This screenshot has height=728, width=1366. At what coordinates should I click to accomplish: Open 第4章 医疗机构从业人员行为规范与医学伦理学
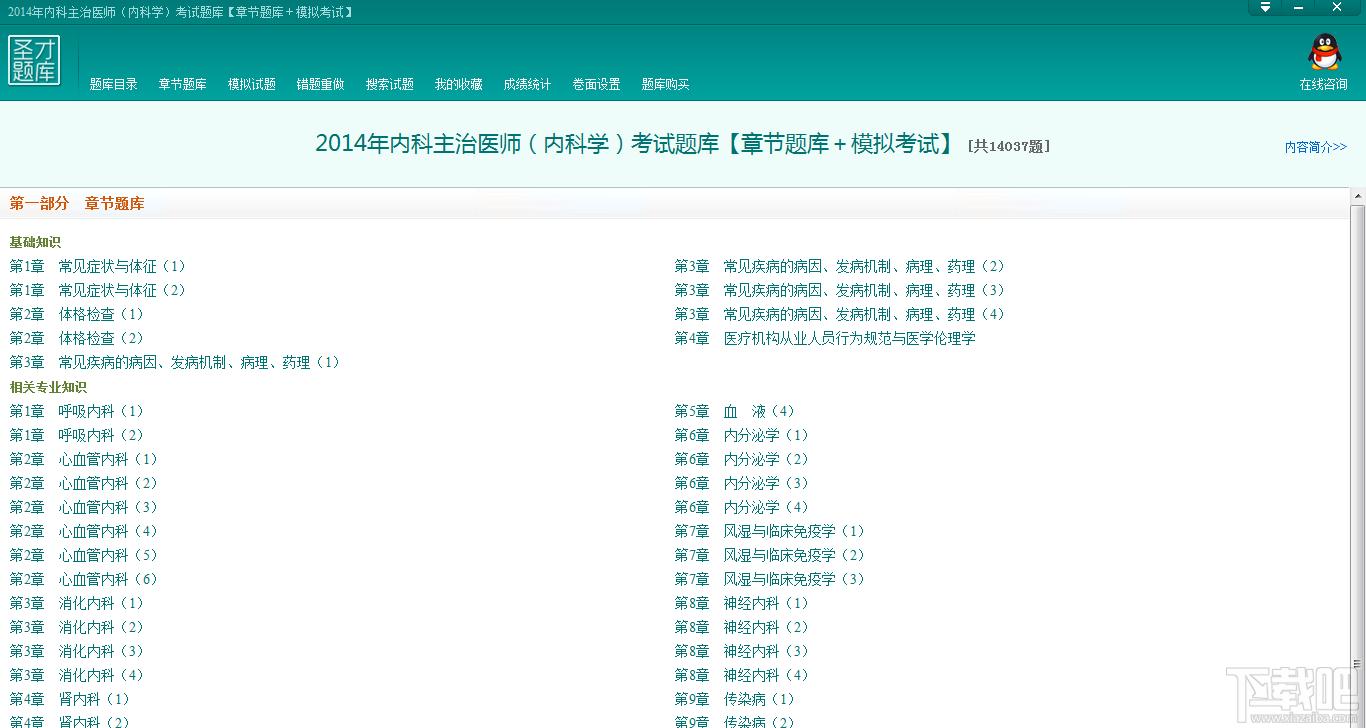tap(825, 338)
